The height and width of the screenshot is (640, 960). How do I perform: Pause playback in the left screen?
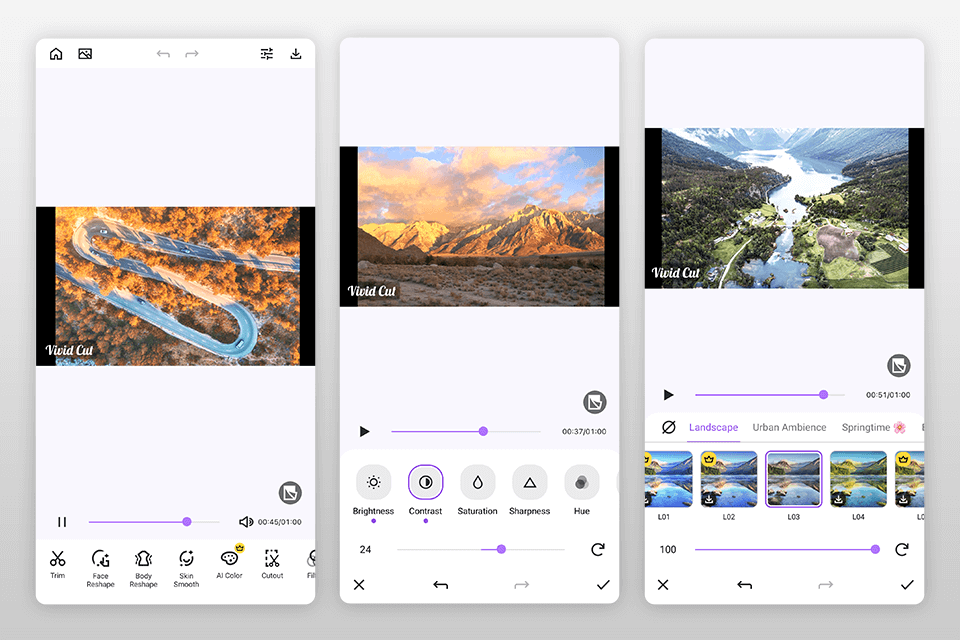tap(62, 522)
